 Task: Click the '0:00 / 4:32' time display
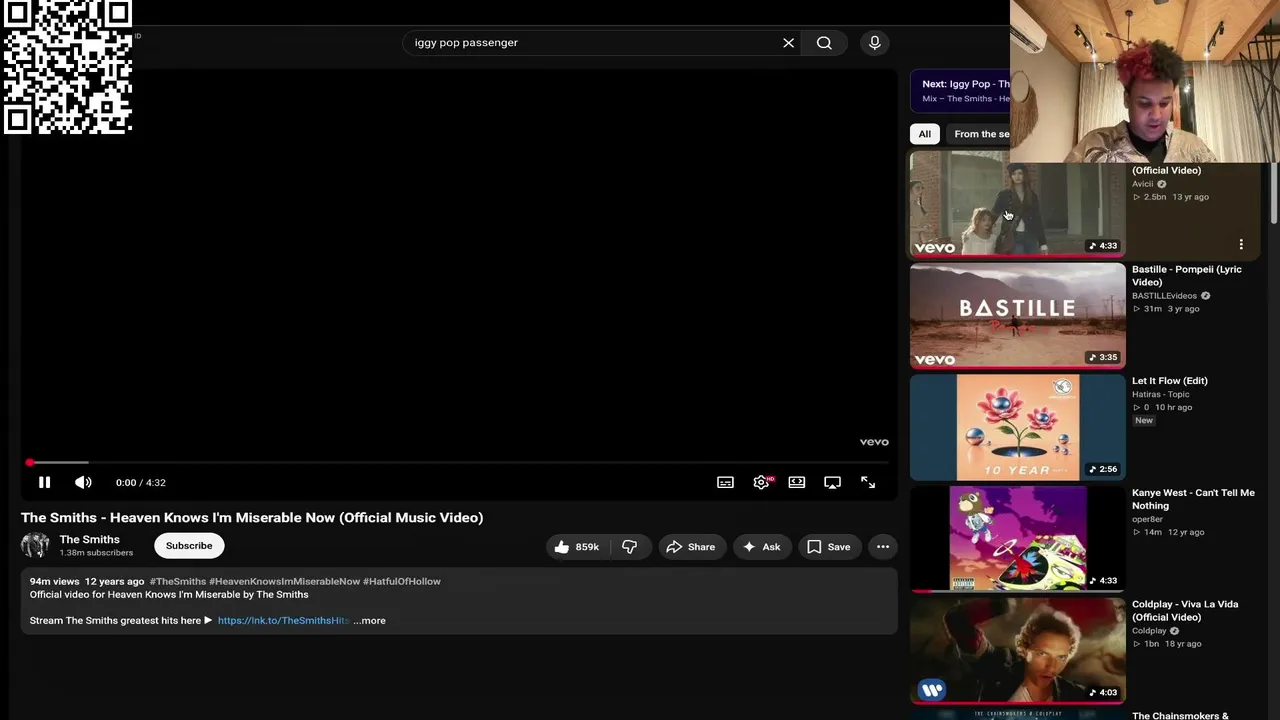[x=141, y=483]
